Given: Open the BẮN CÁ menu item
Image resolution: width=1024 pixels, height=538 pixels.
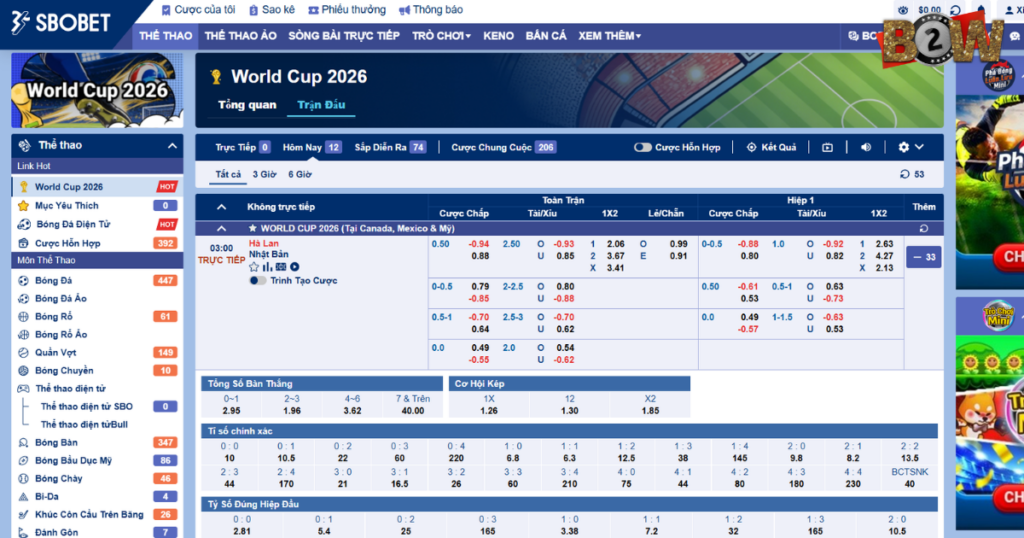Looking at the screenshot, I should point(546,36).
